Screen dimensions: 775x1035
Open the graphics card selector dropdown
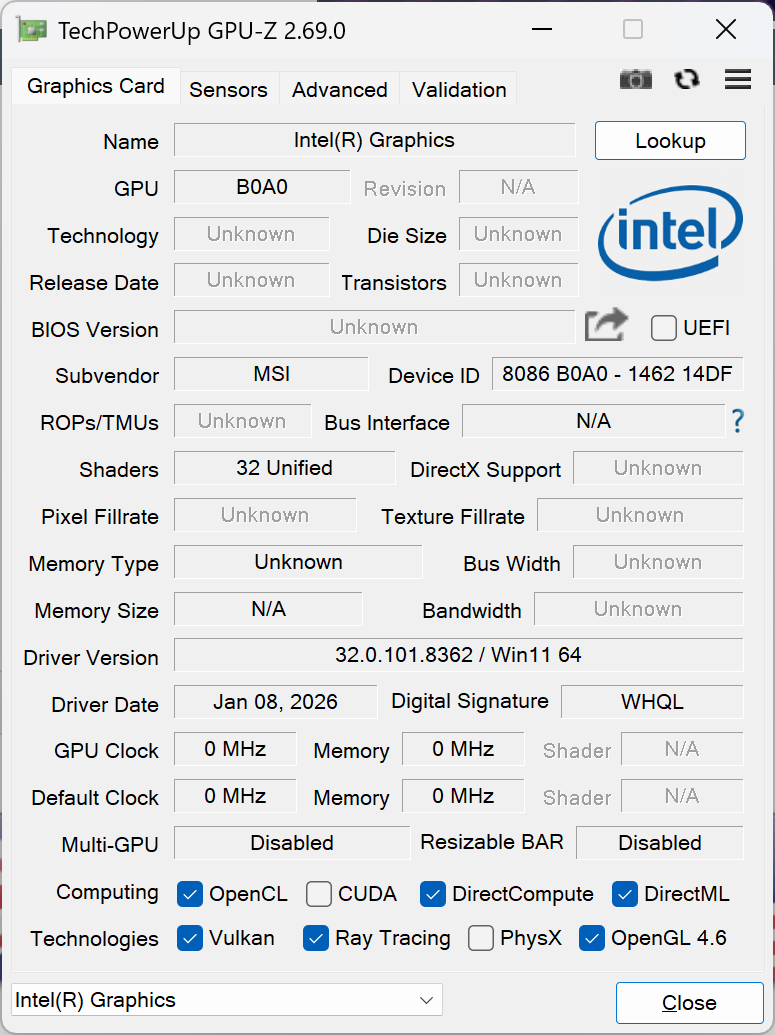(426, 999)
